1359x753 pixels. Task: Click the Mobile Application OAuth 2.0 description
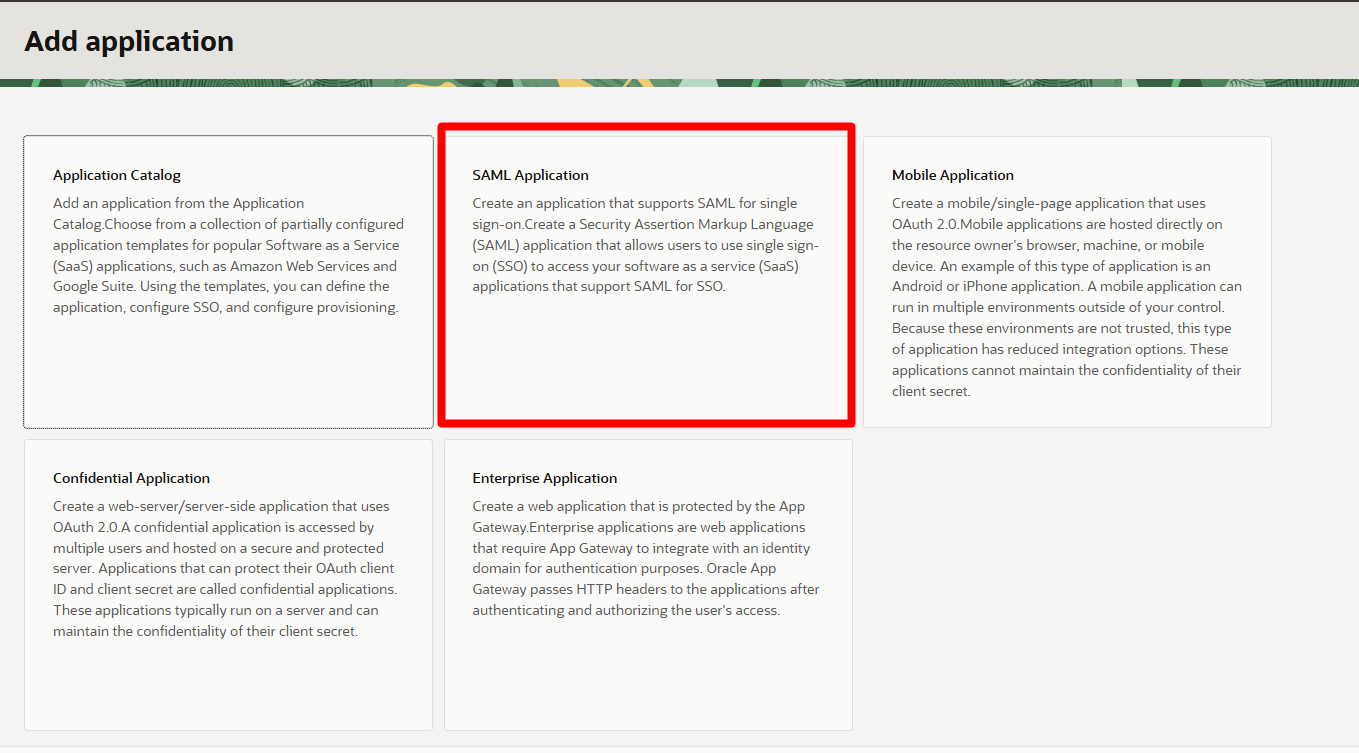coord(1066,297)
